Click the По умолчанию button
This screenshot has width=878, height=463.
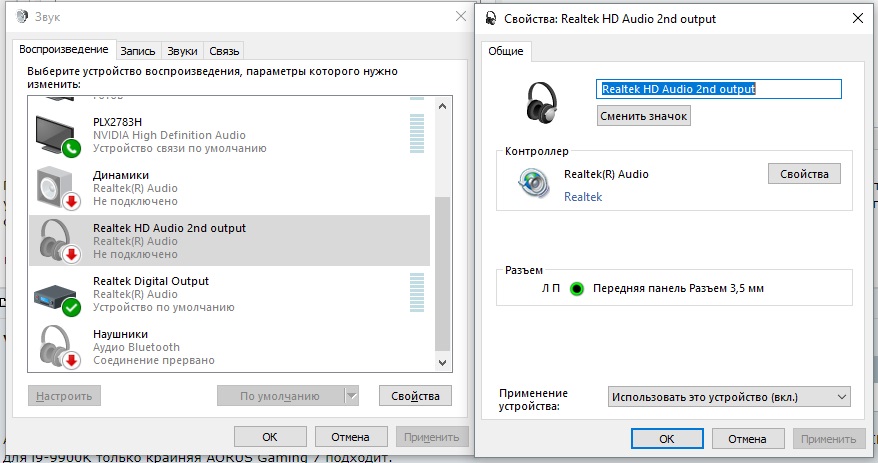tap(280, 396)
